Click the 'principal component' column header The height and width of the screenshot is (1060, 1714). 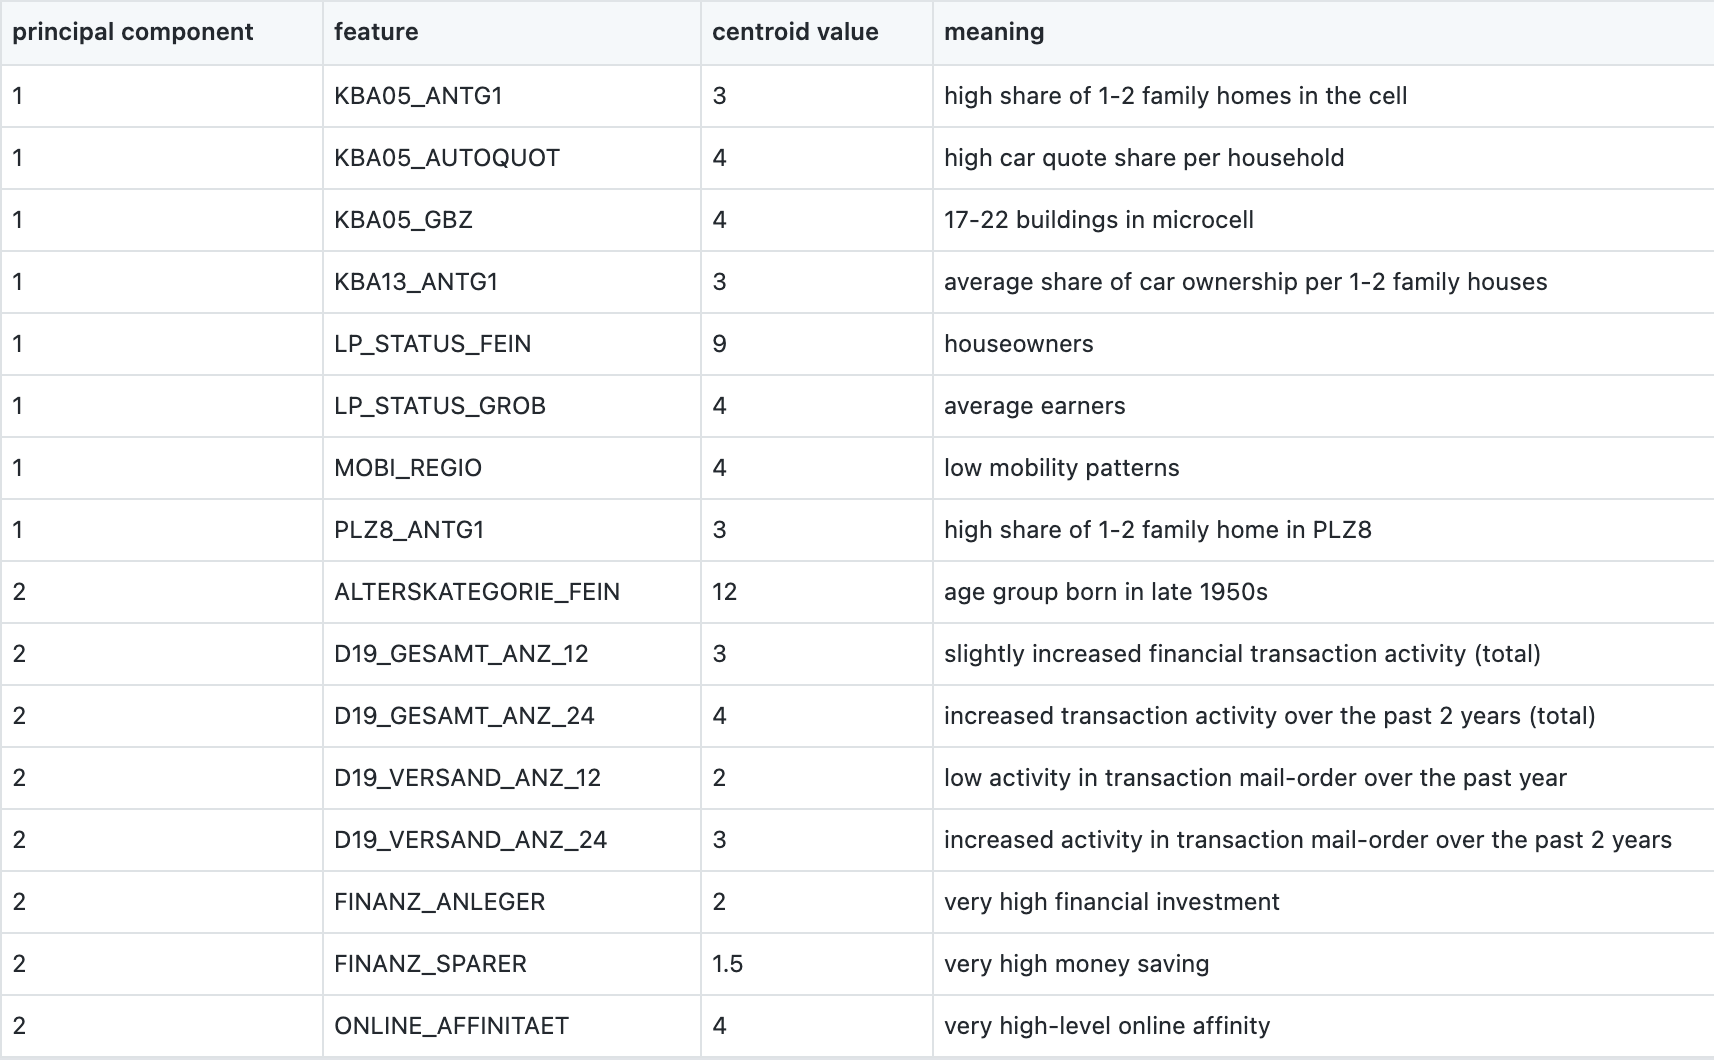[x=133, y=32]
